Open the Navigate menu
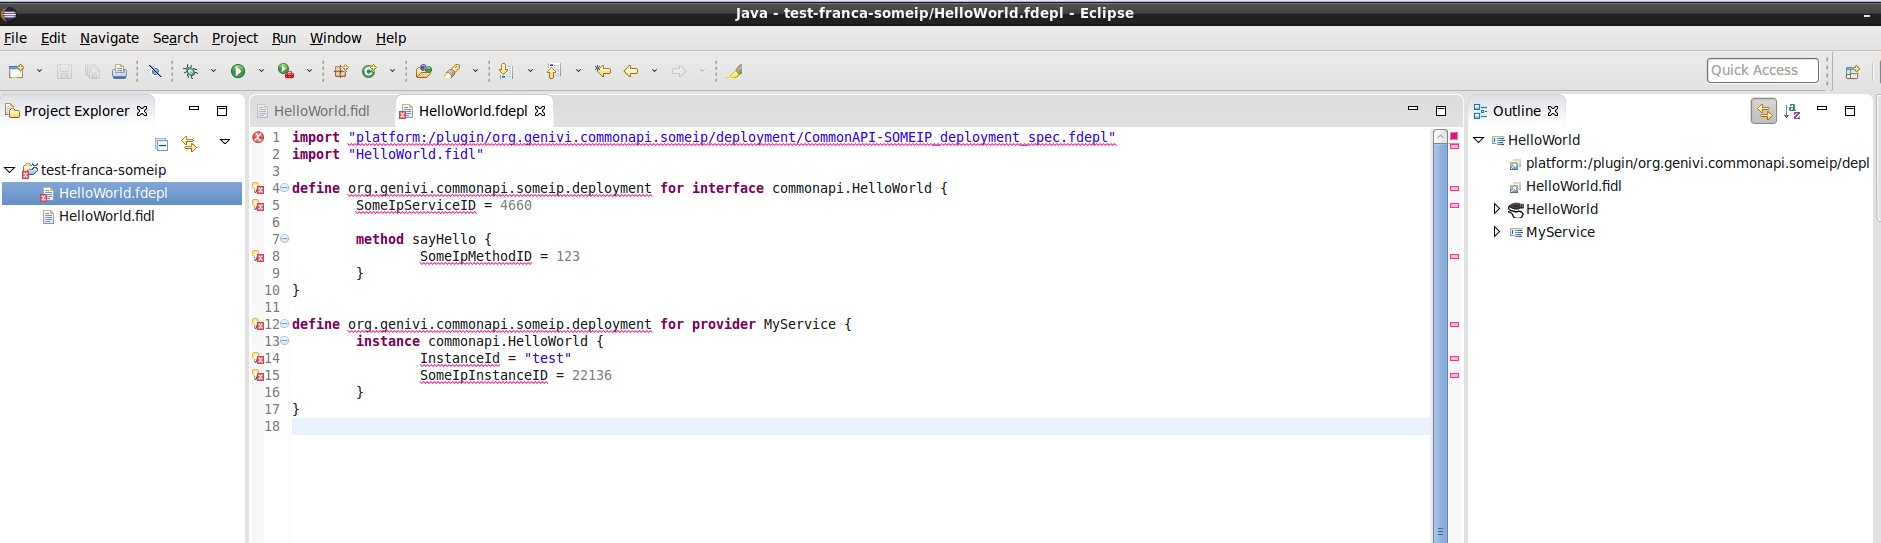The height and width of the screenshot is (543, 1881). 109,38
